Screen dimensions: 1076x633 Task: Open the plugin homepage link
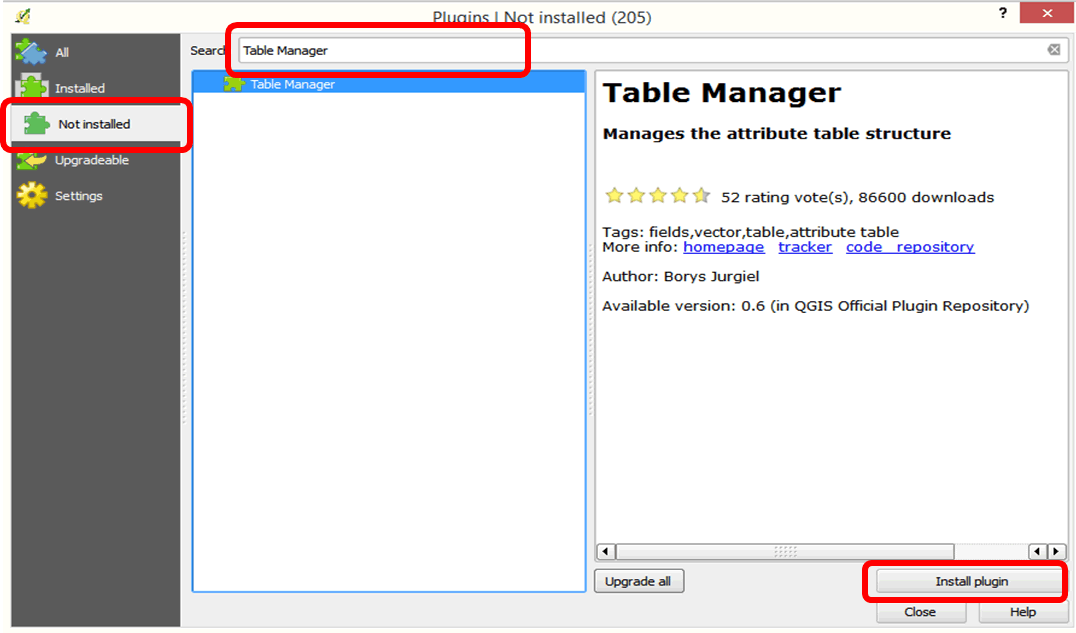pos(723,247)
